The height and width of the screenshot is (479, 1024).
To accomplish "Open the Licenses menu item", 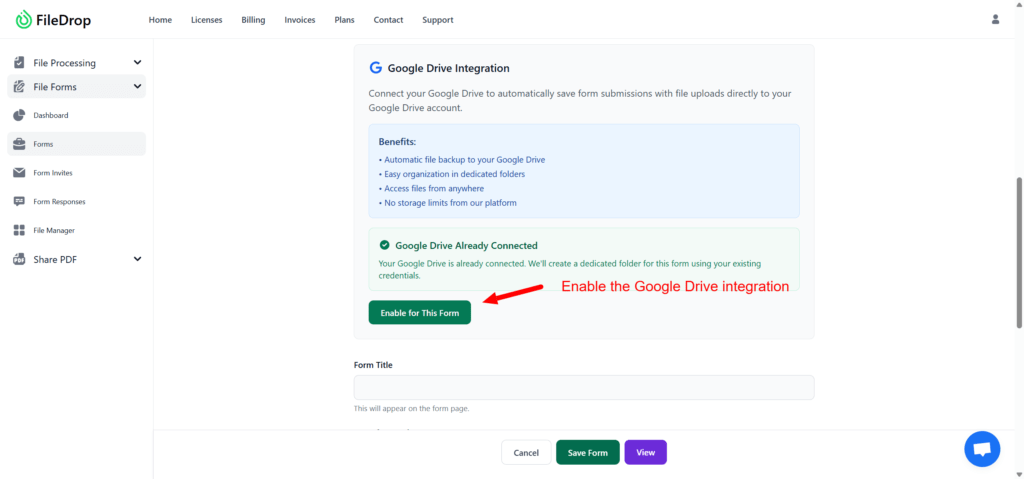I will (x=206, y=20).
